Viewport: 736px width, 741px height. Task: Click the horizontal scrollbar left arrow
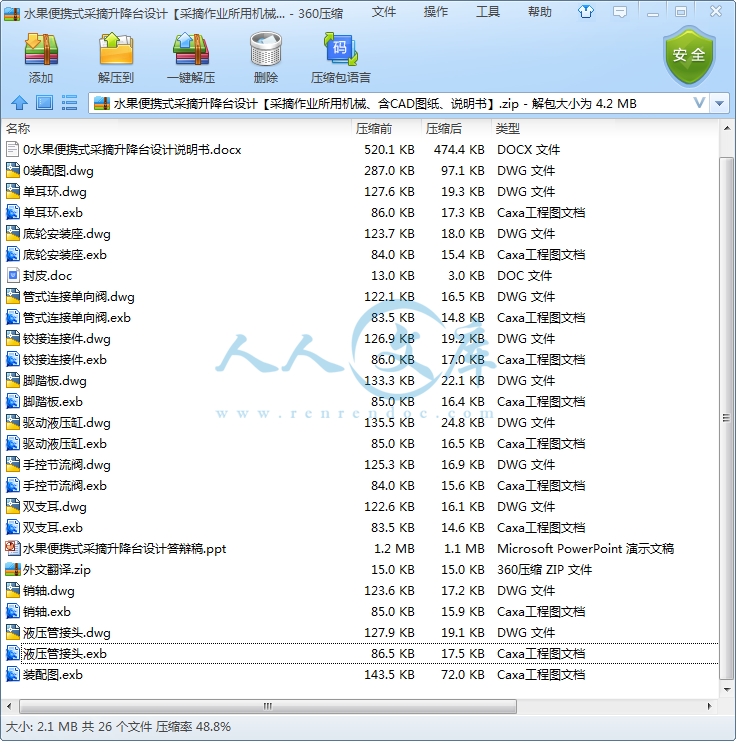coord(9,707)
